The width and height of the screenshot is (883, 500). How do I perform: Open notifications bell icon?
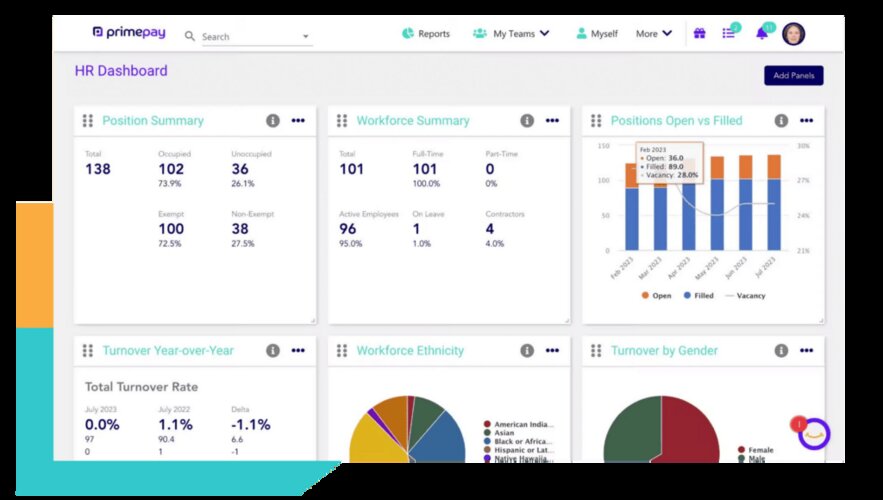pyautogui.click(x=762, y=34)
